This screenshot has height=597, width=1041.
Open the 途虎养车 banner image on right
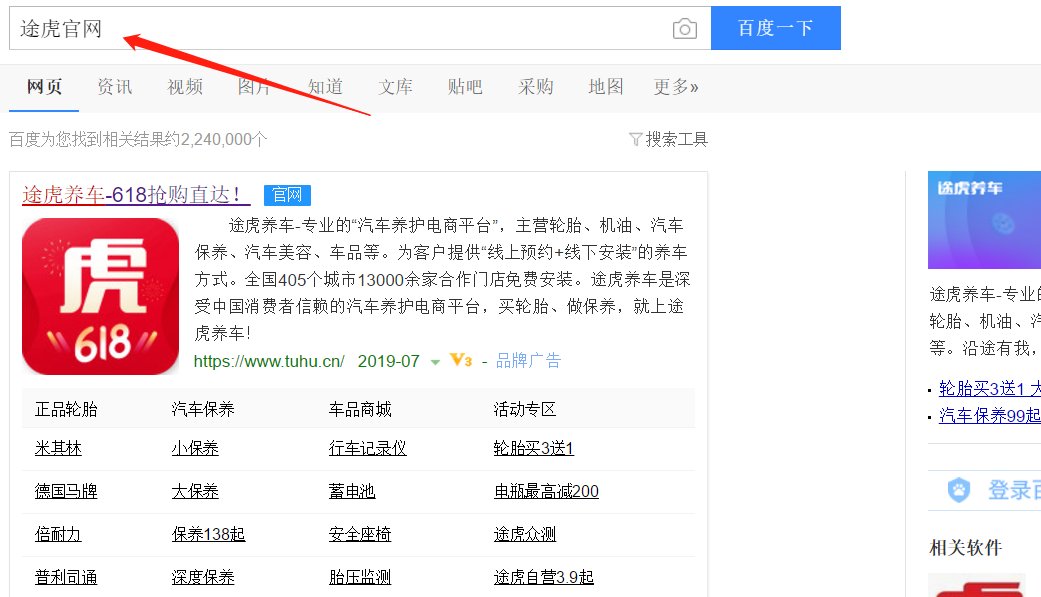[984, 220]
